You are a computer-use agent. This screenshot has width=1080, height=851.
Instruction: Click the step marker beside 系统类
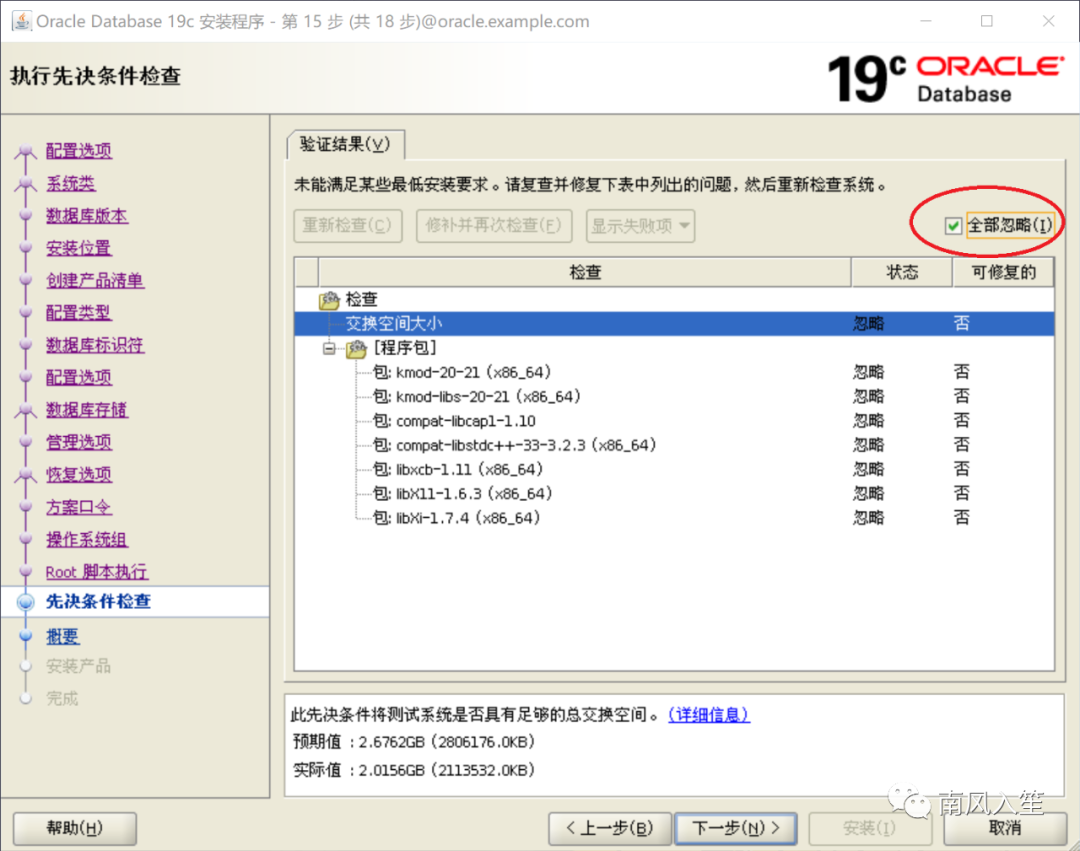coord(25,183)
